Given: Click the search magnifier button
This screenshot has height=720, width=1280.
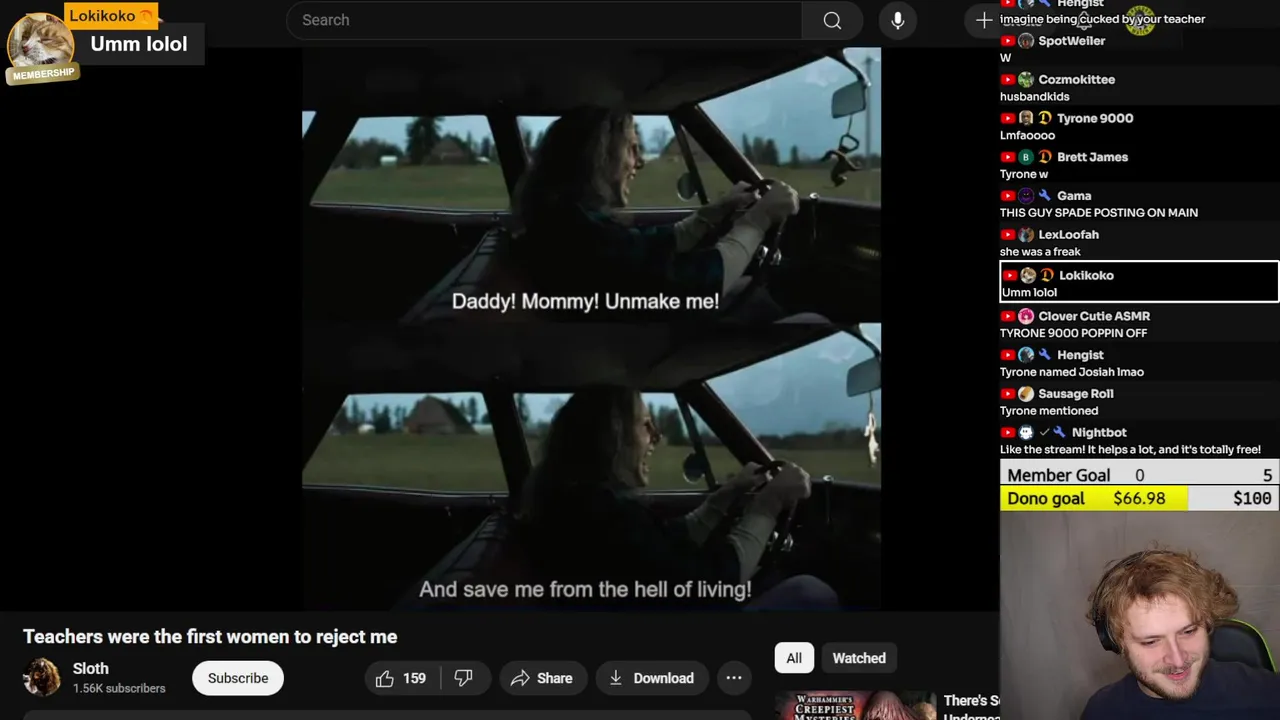Looking at the screenshot, I should pyautogui.click(x=832, y=20).
